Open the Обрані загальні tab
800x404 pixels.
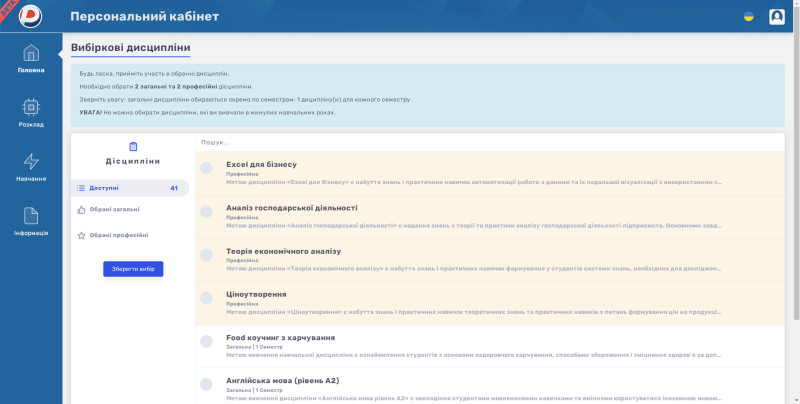tap(130, 210)
